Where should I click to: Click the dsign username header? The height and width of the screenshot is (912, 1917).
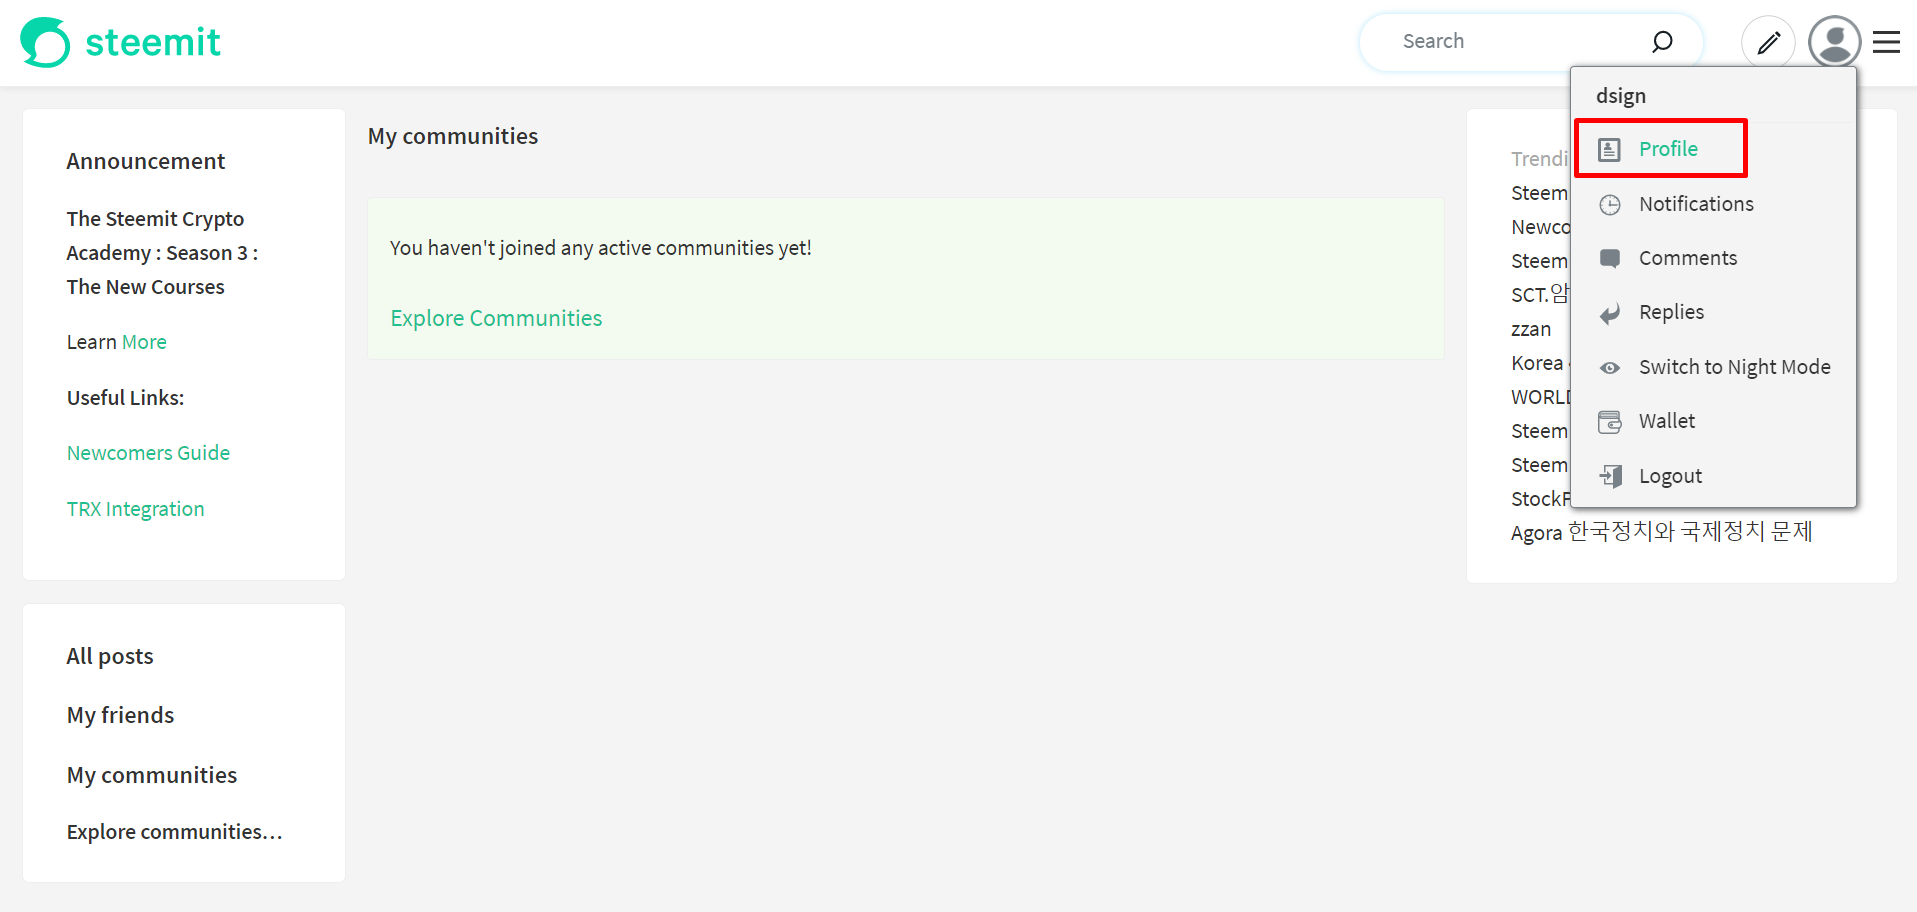pos(1620,96)
